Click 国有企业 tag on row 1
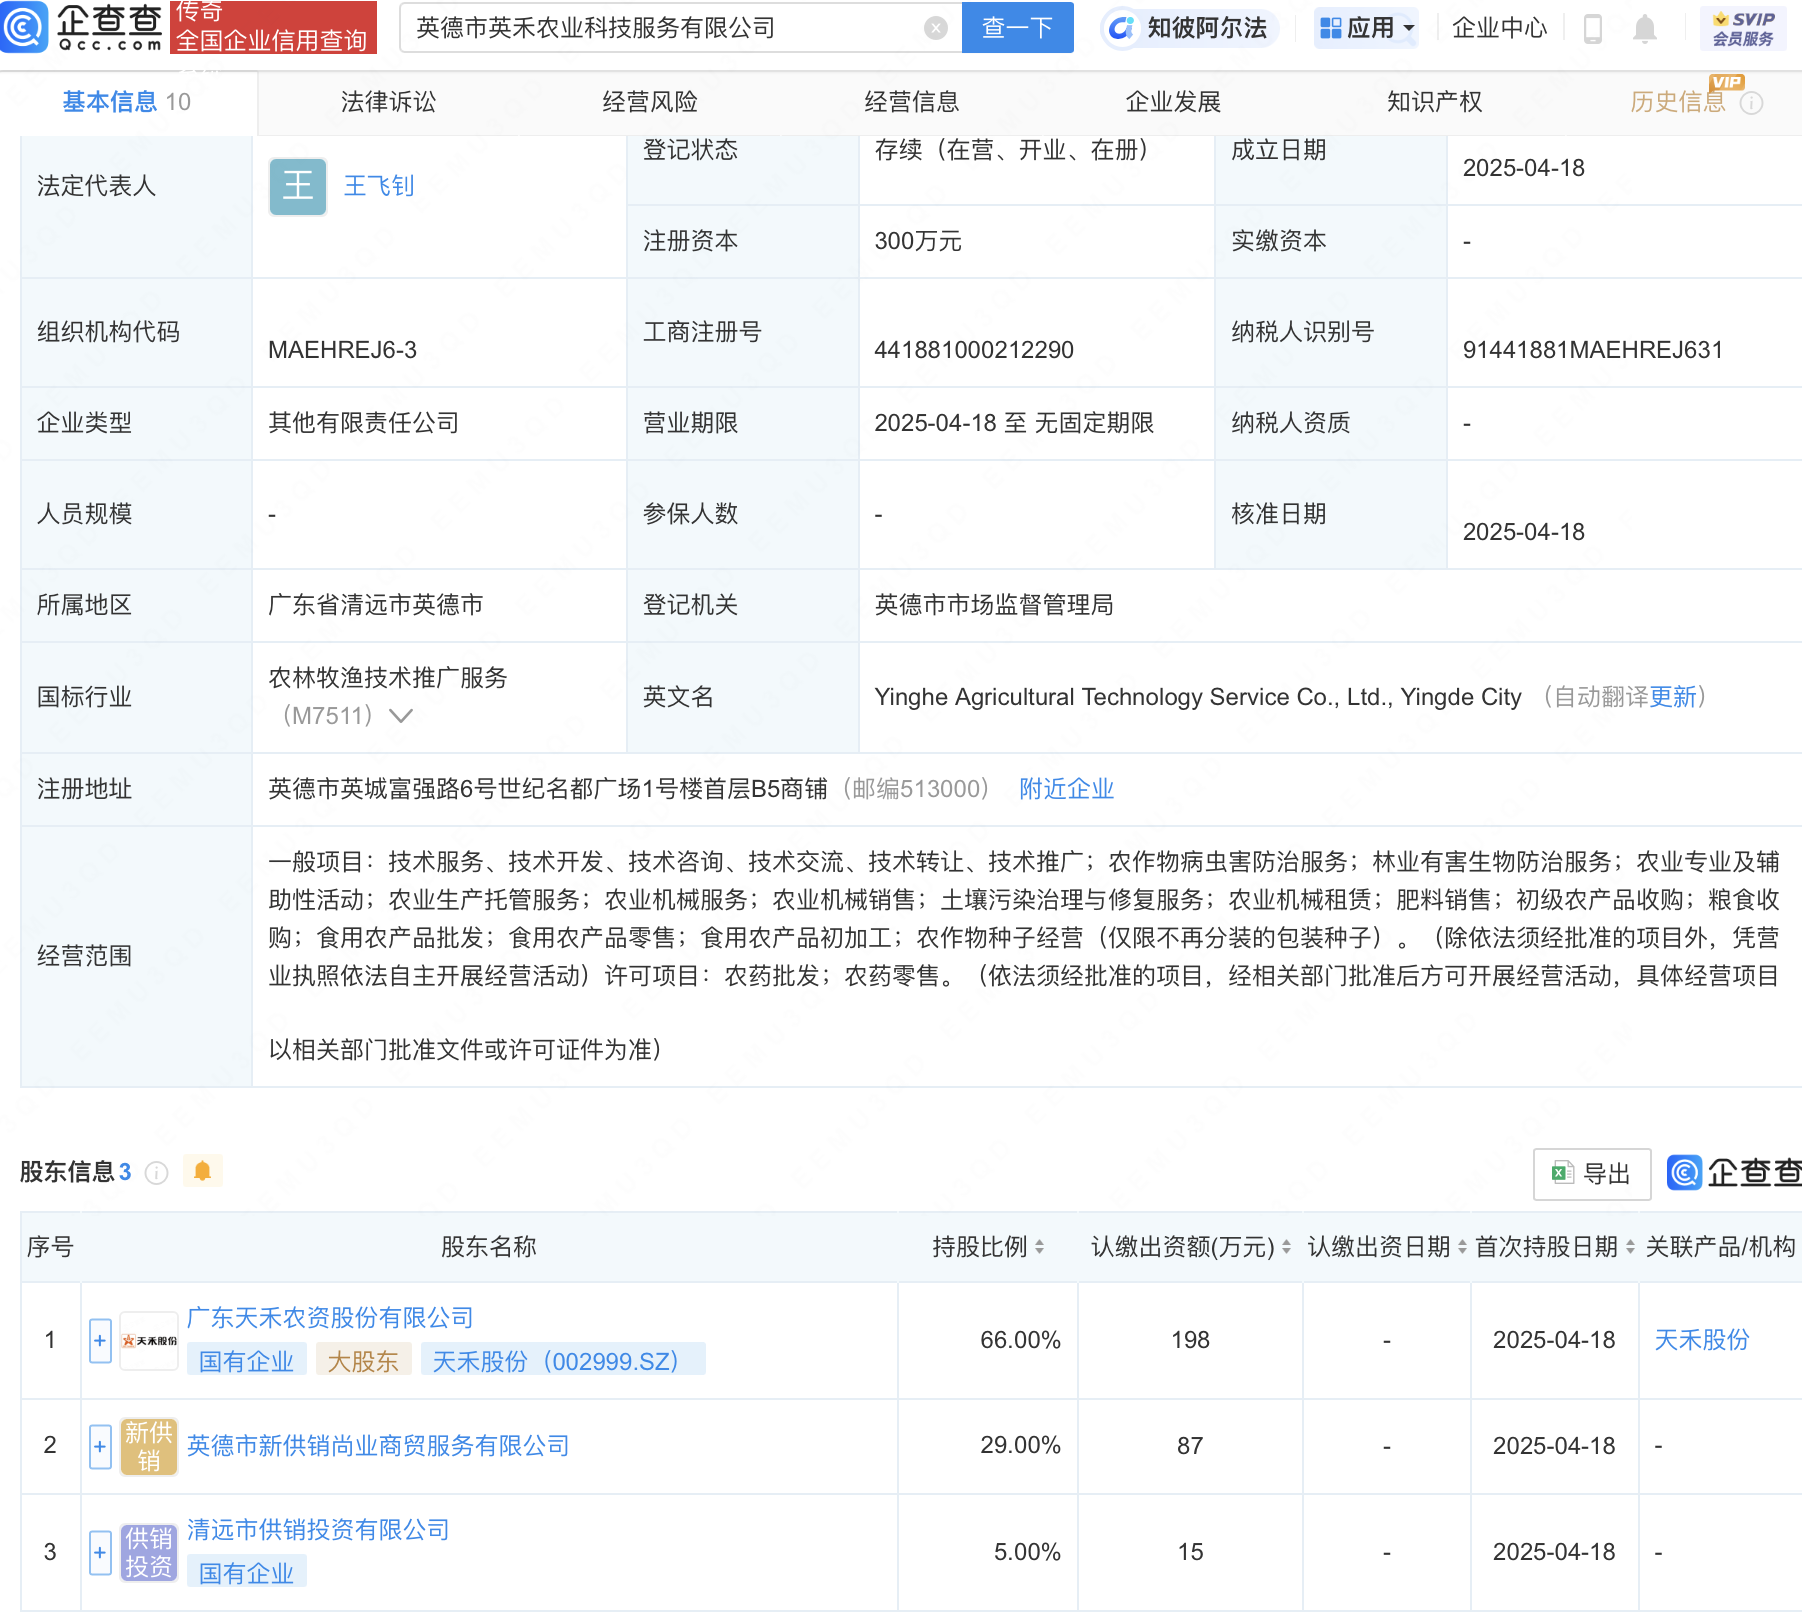This screenshot has width=1802, height=1624. pyautogui.click(x=246, y=1360)
